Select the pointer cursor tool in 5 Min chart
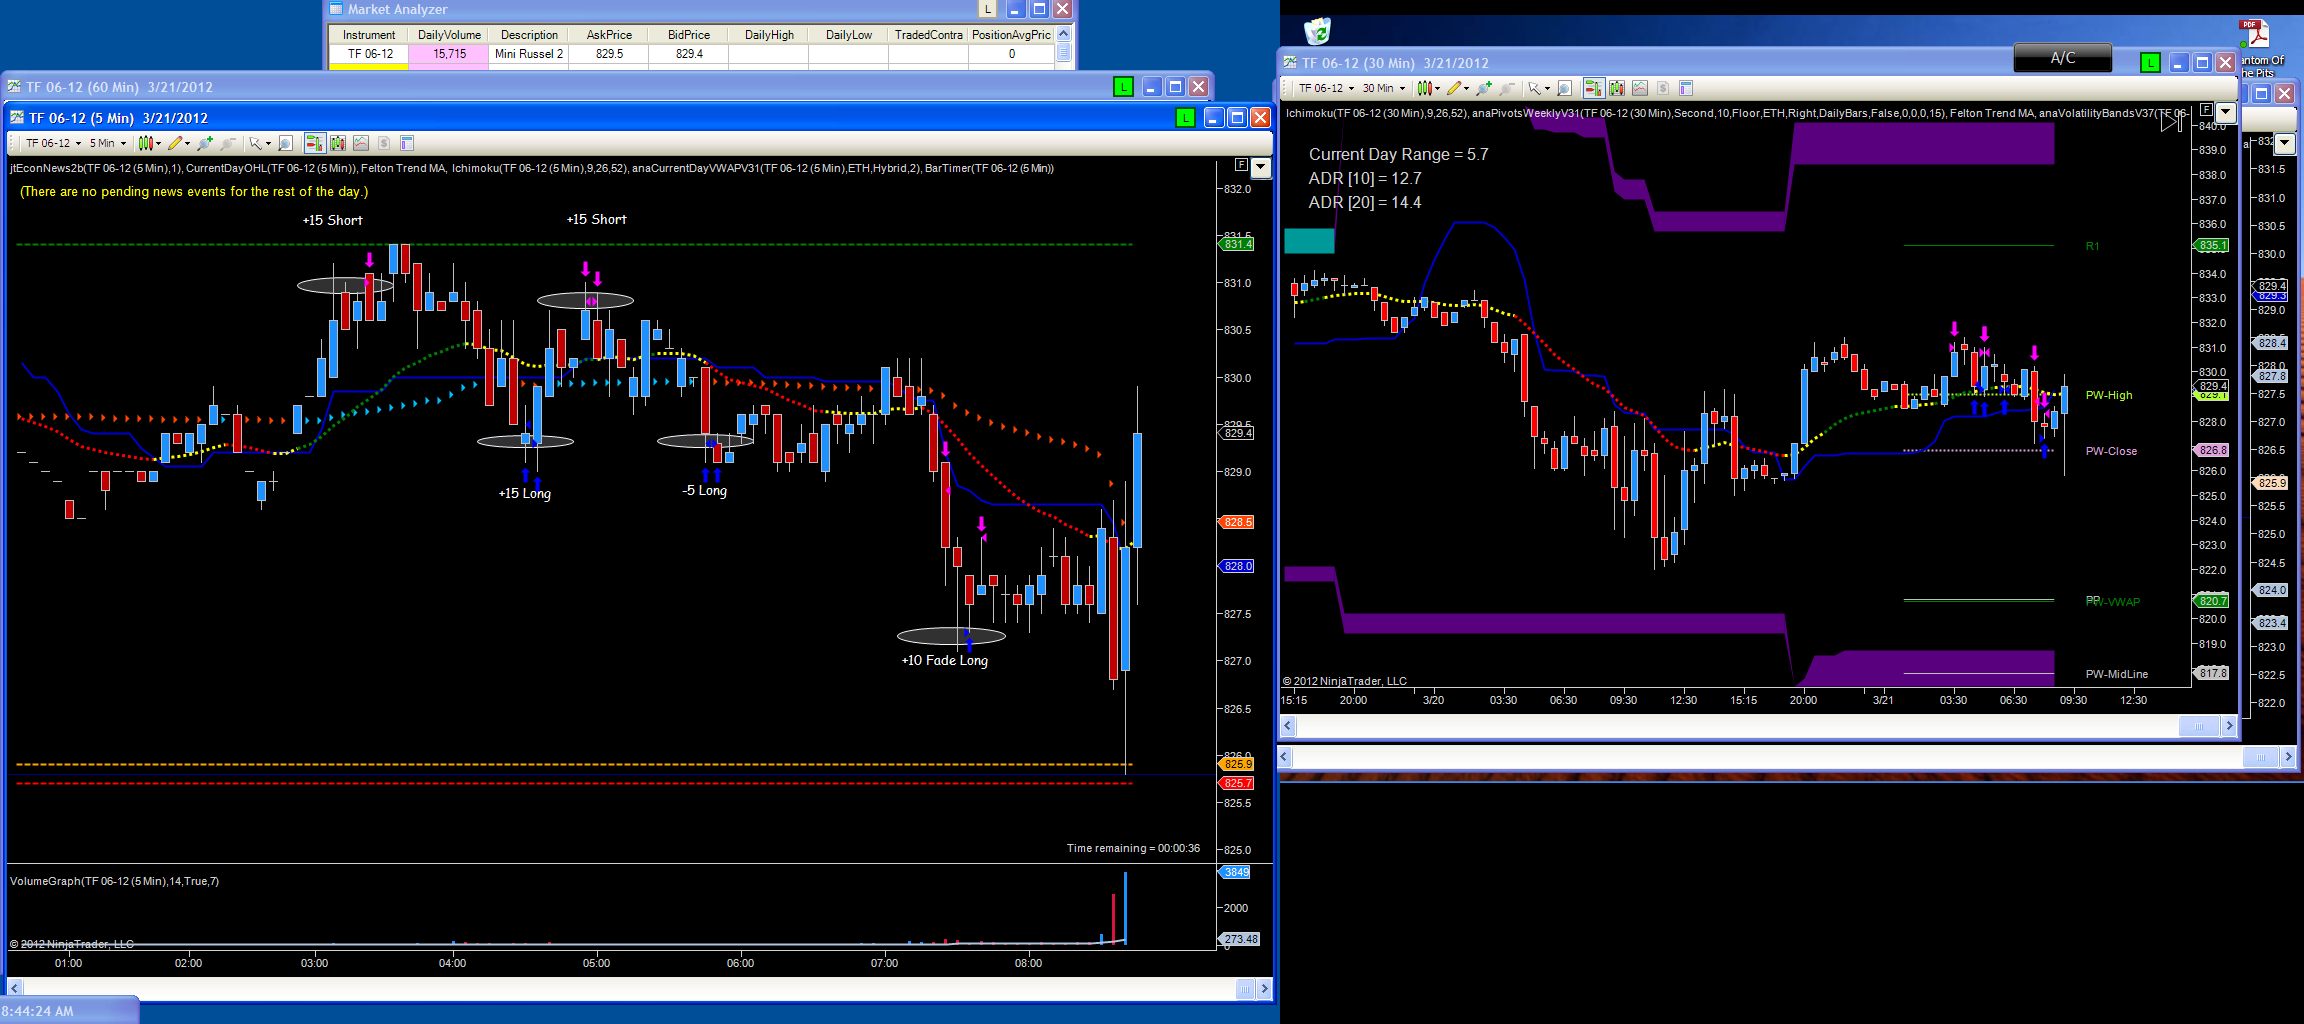Screen dimensions: 2304x1024 [x=255, y=143]
